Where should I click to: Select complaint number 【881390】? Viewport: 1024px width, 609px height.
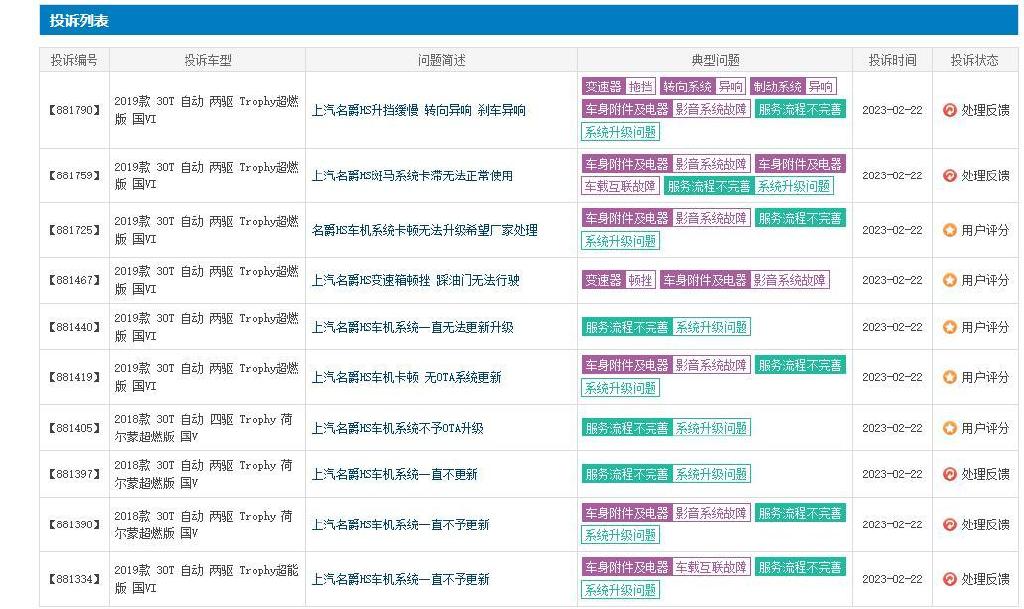tap(74, 525)
